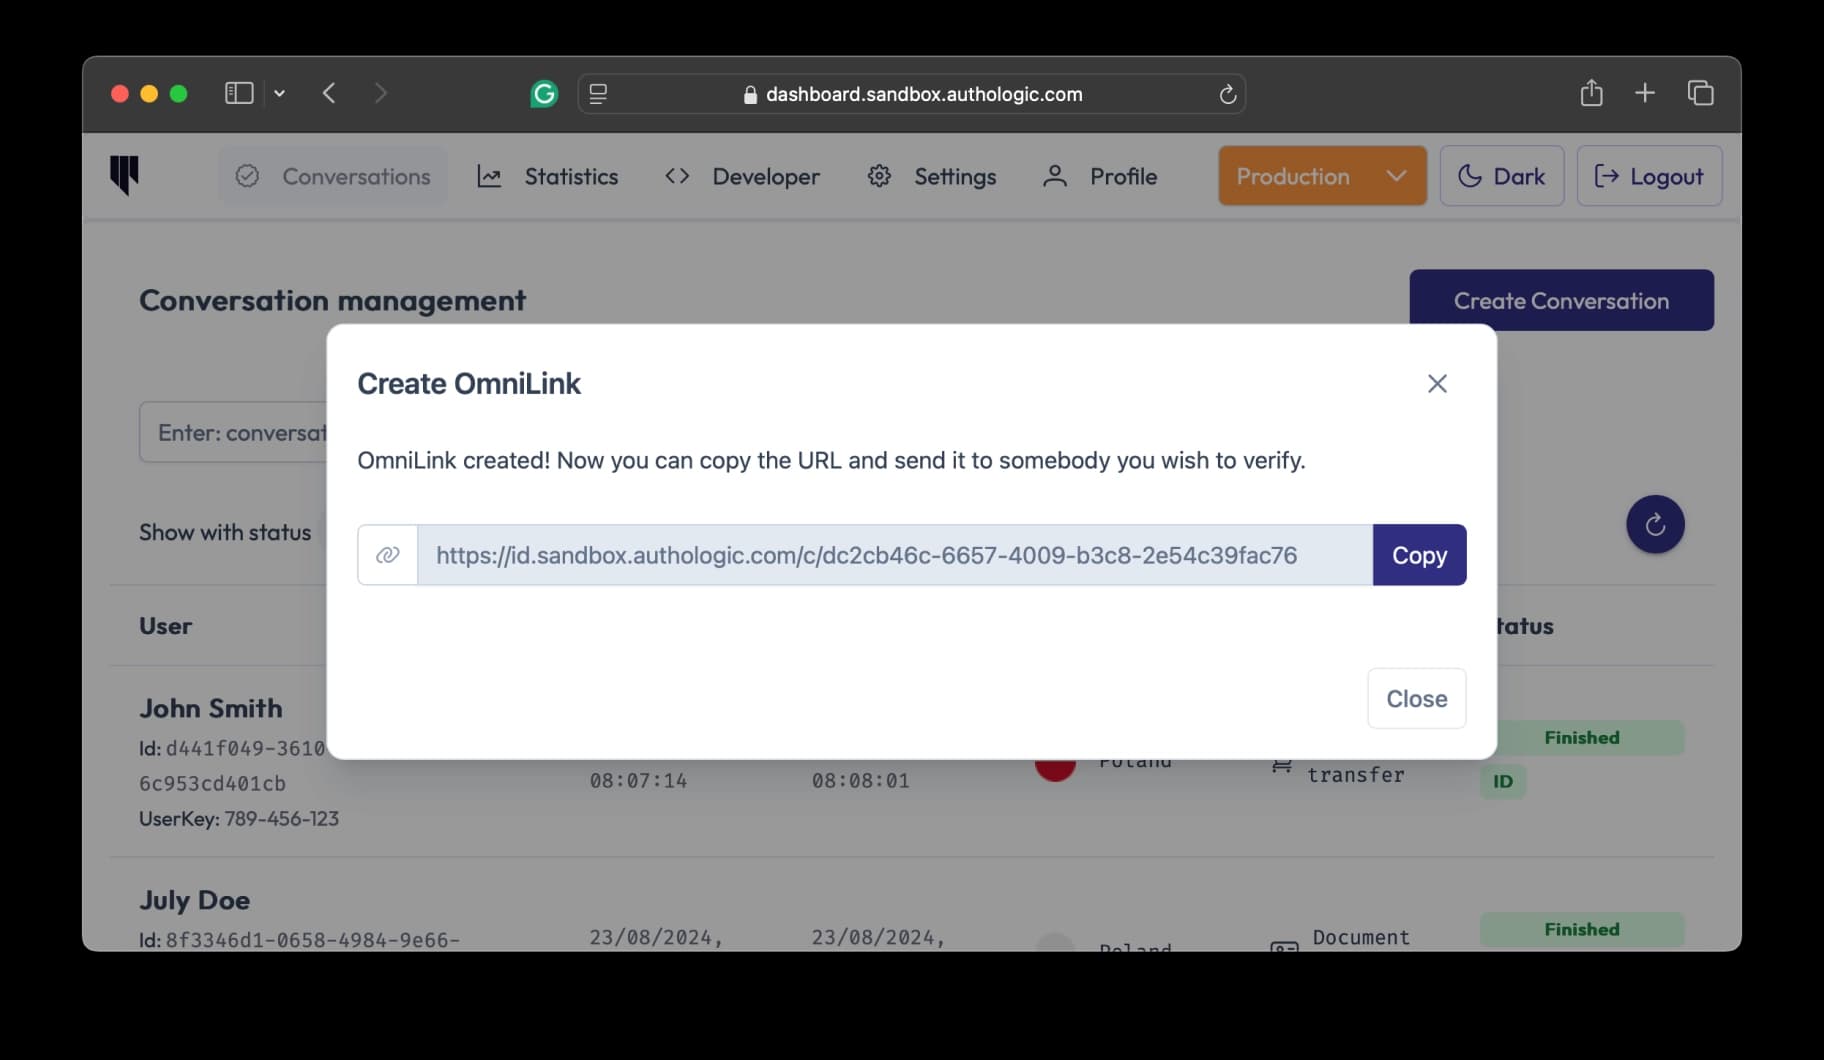Open new tab with plus icon
The image size is (1824, 1060).
pyautogui.click(x=1645, y=93)
